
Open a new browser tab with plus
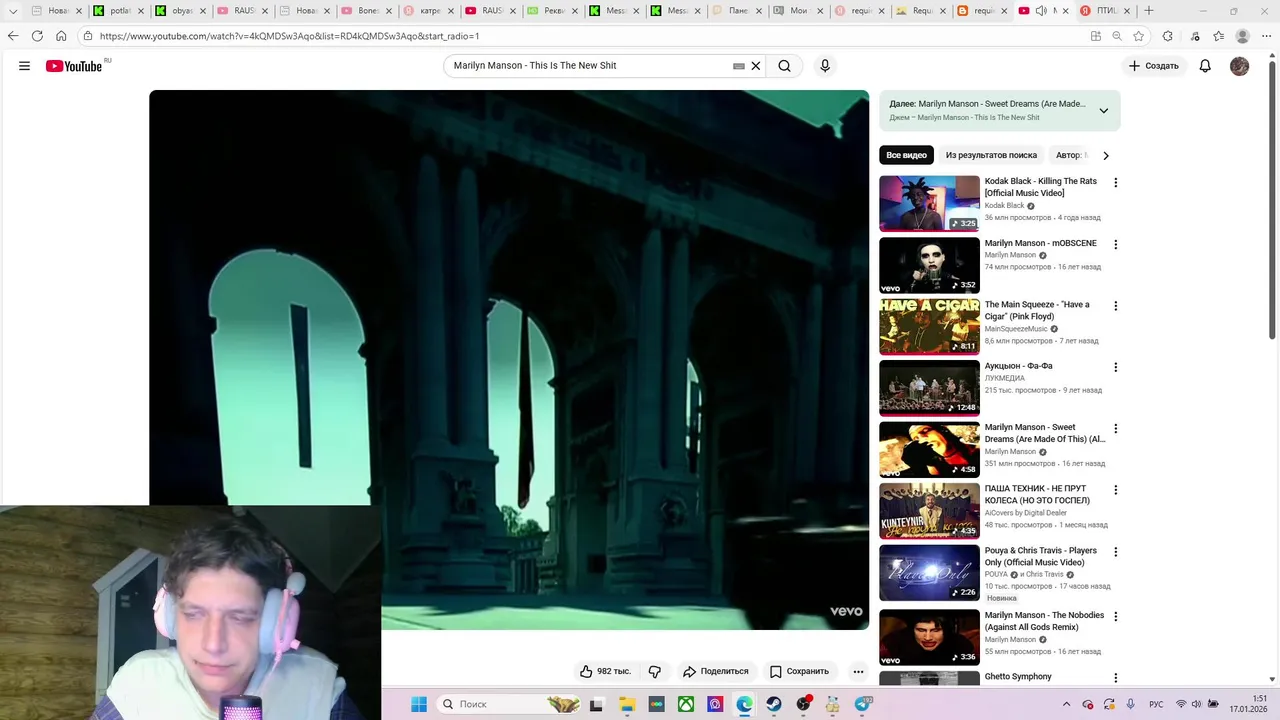(1149, 11)
